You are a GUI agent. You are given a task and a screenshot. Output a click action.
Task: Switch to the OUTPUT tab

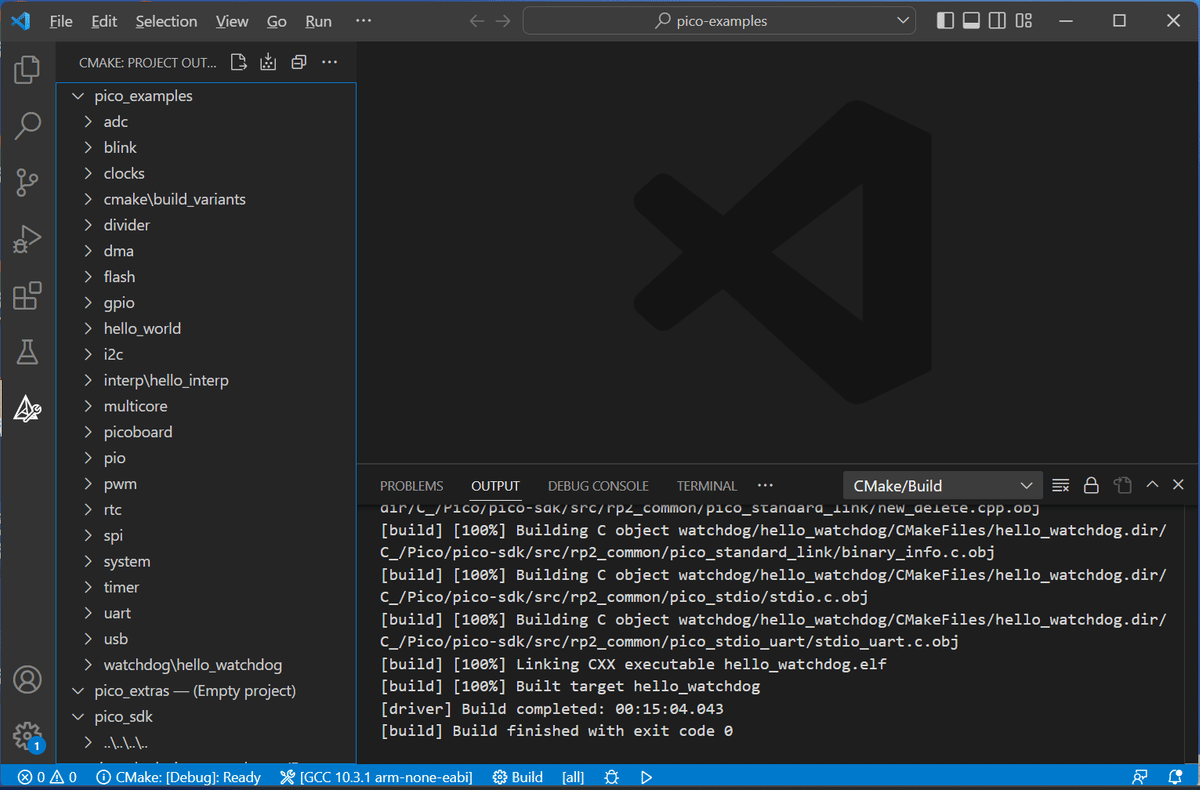(x=495, y=486)
